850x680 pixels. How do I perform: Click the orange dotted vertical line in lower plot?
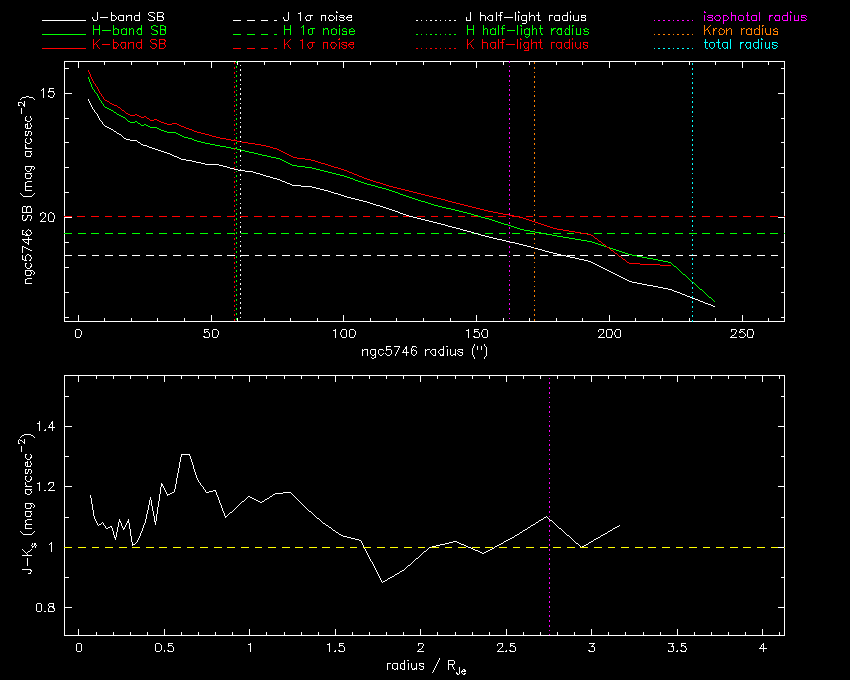[x=549, y=450]
